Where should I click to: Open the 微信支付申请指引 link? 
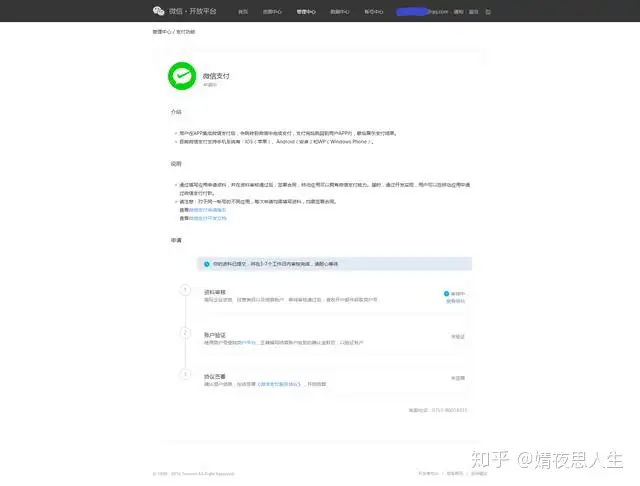[207, 210]
